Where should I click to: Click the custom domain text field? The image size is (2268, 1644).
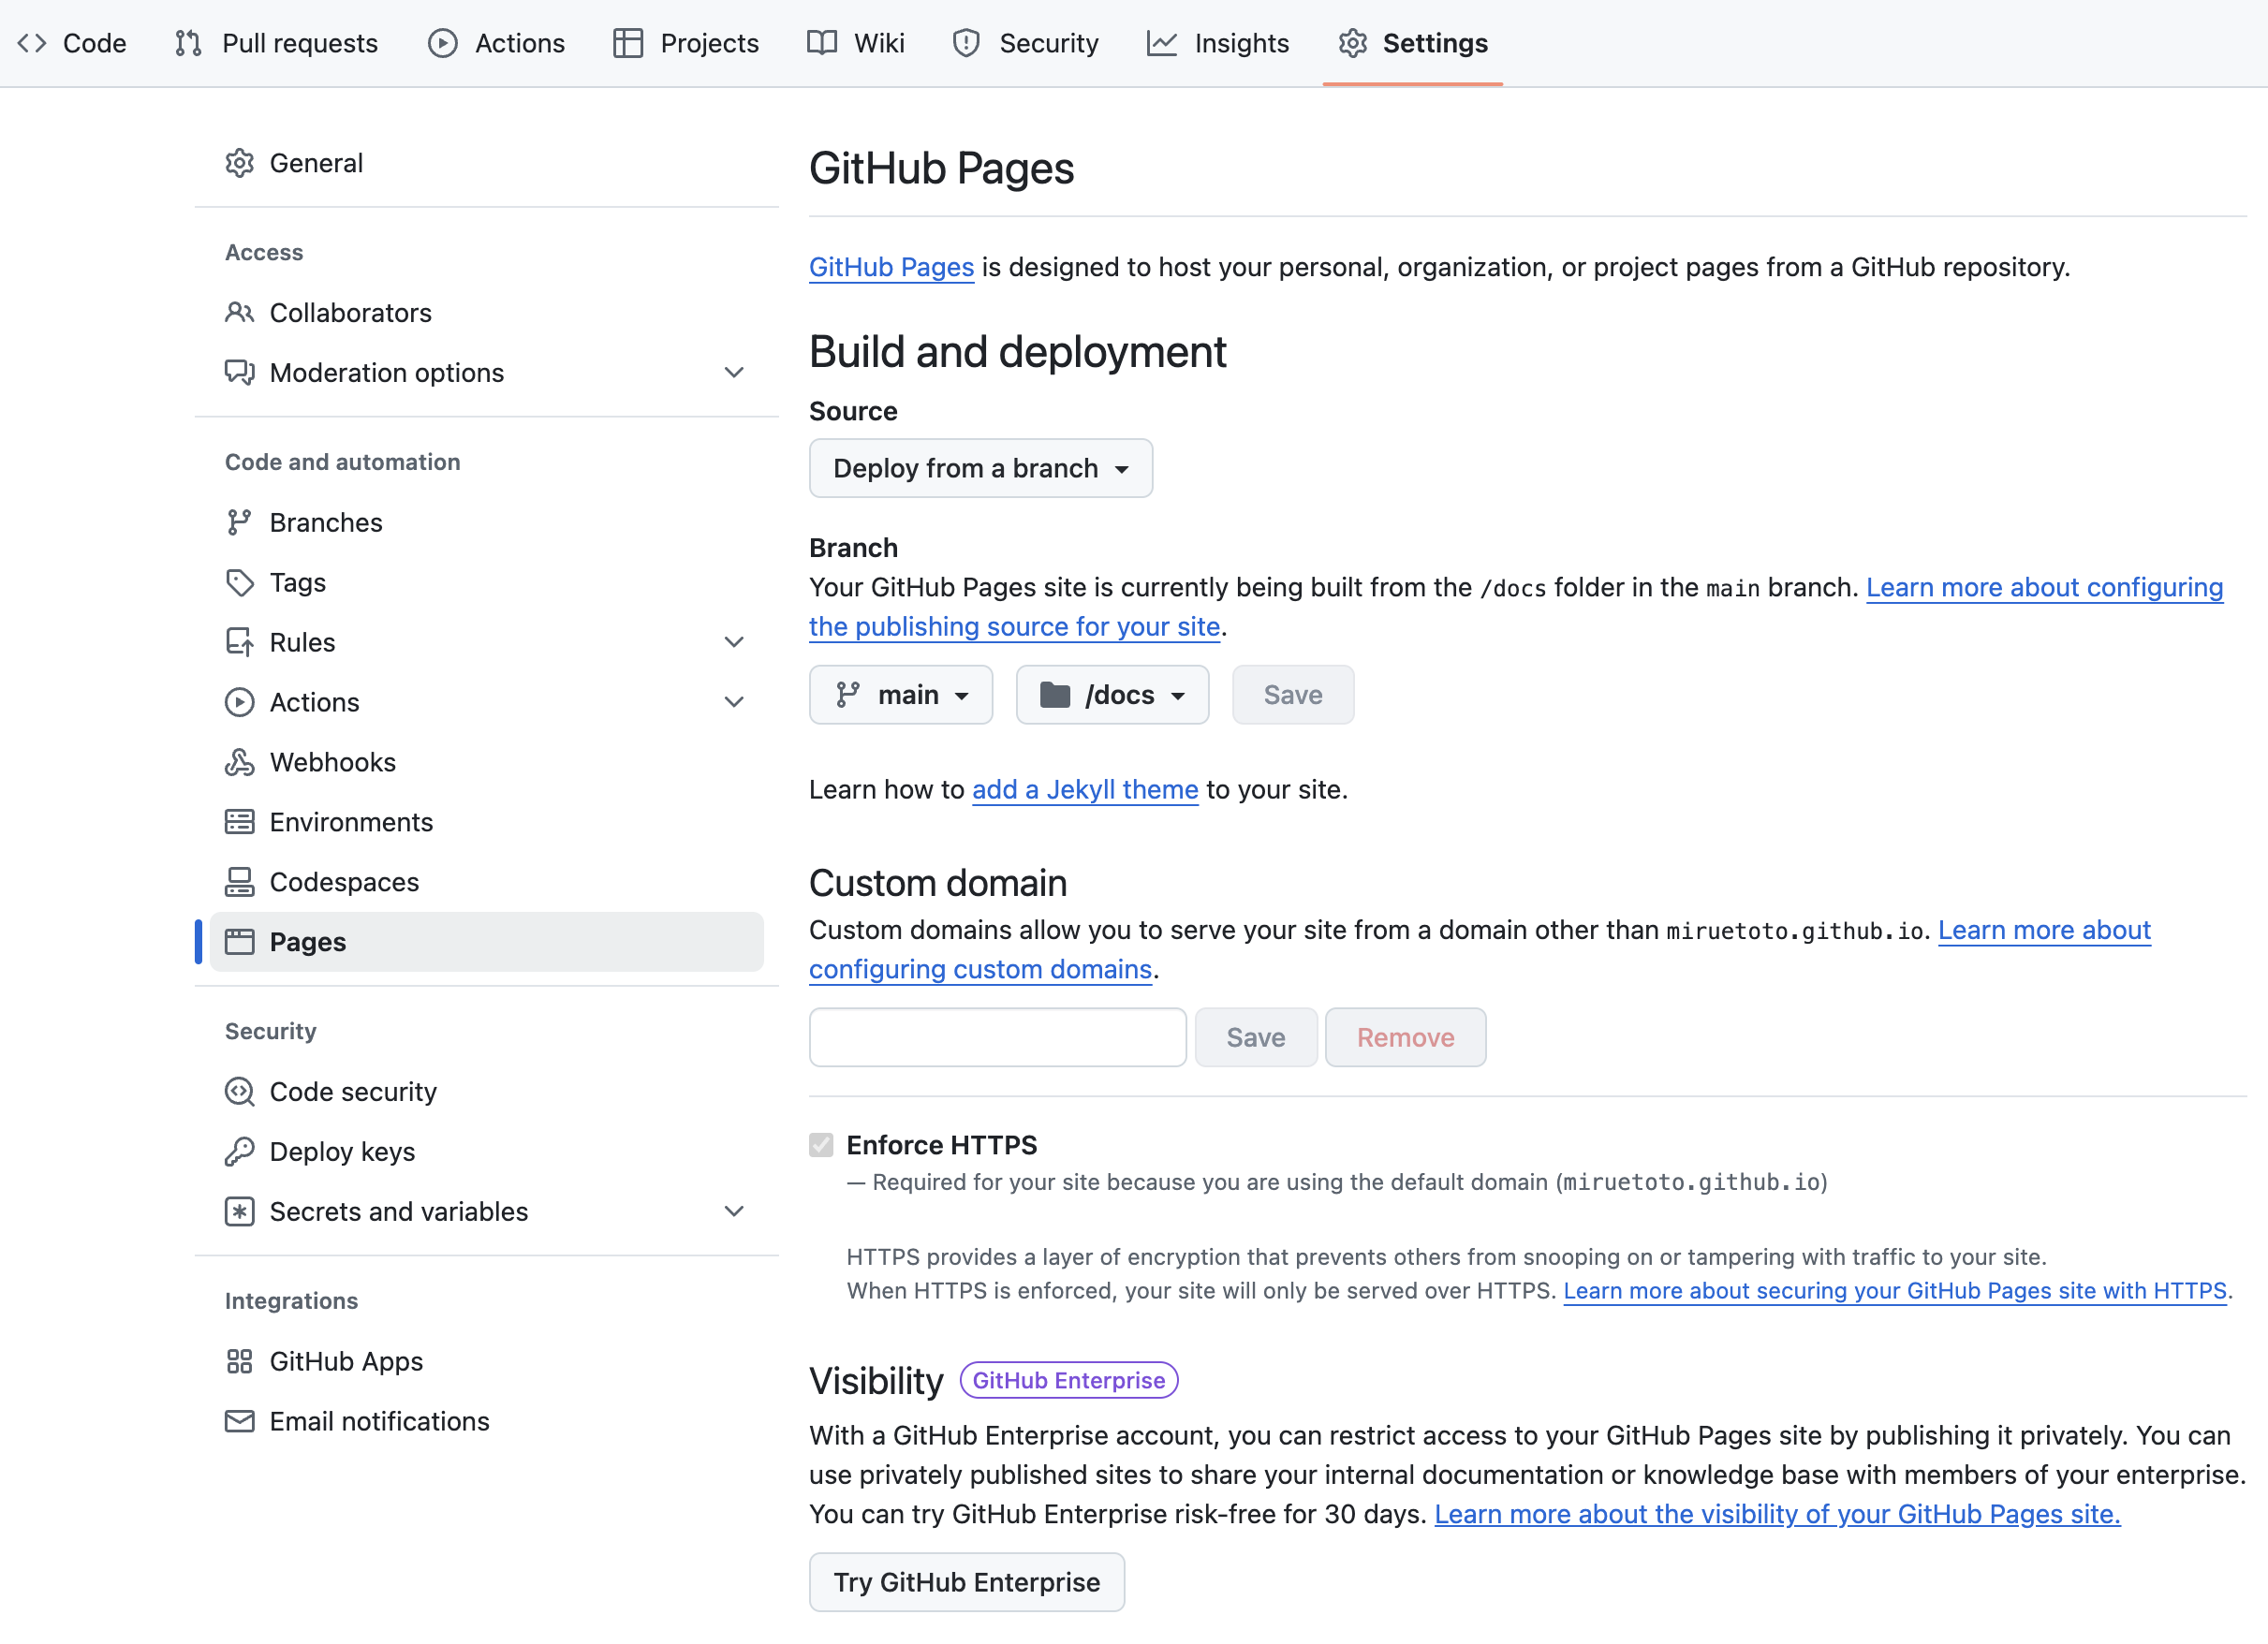tap(997, 1037)
